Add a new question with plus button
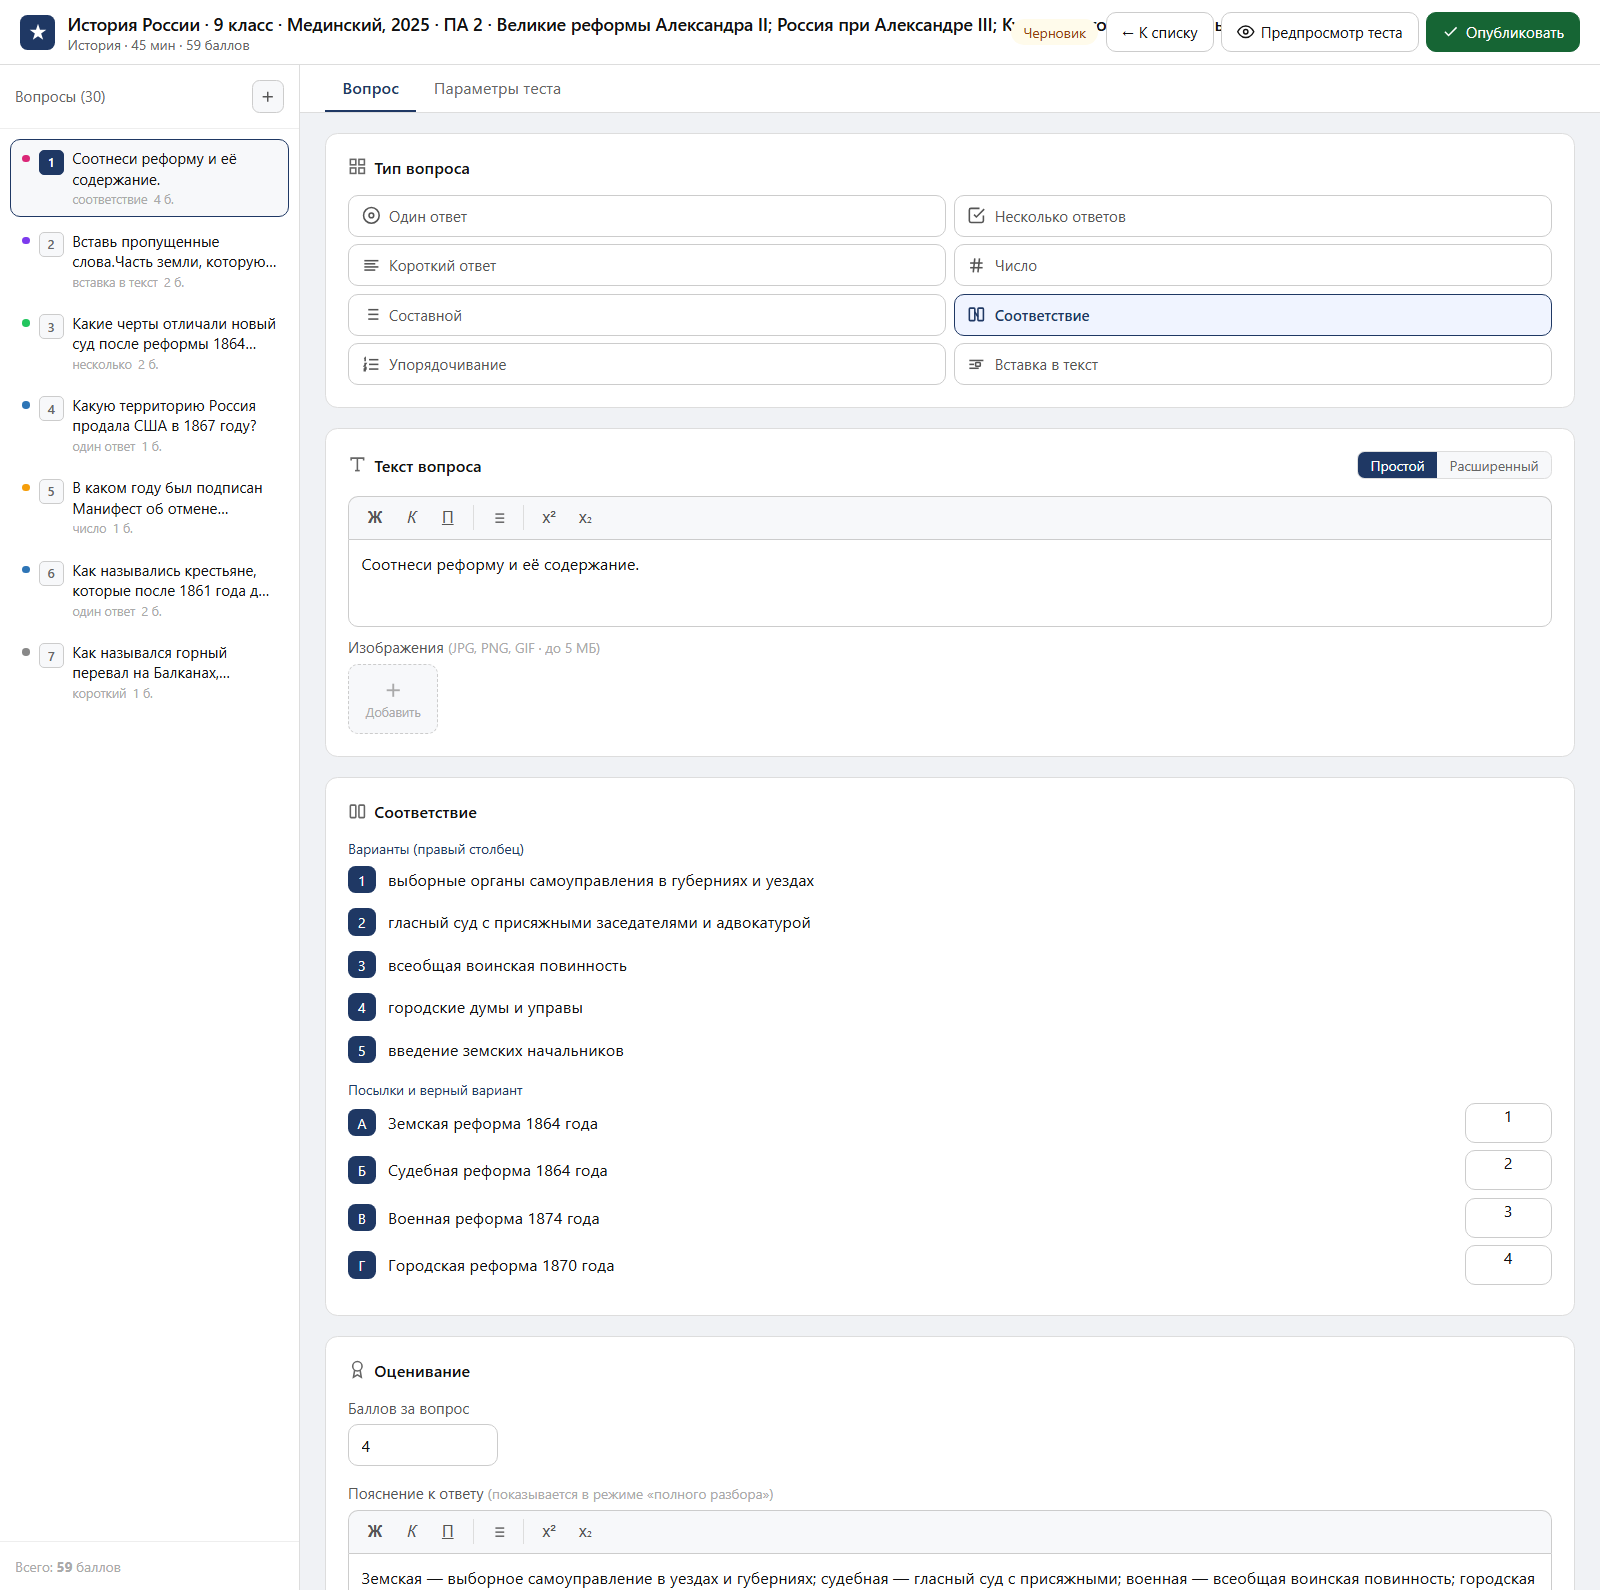The image size is (1600, 1590). (x=267, y=97)
